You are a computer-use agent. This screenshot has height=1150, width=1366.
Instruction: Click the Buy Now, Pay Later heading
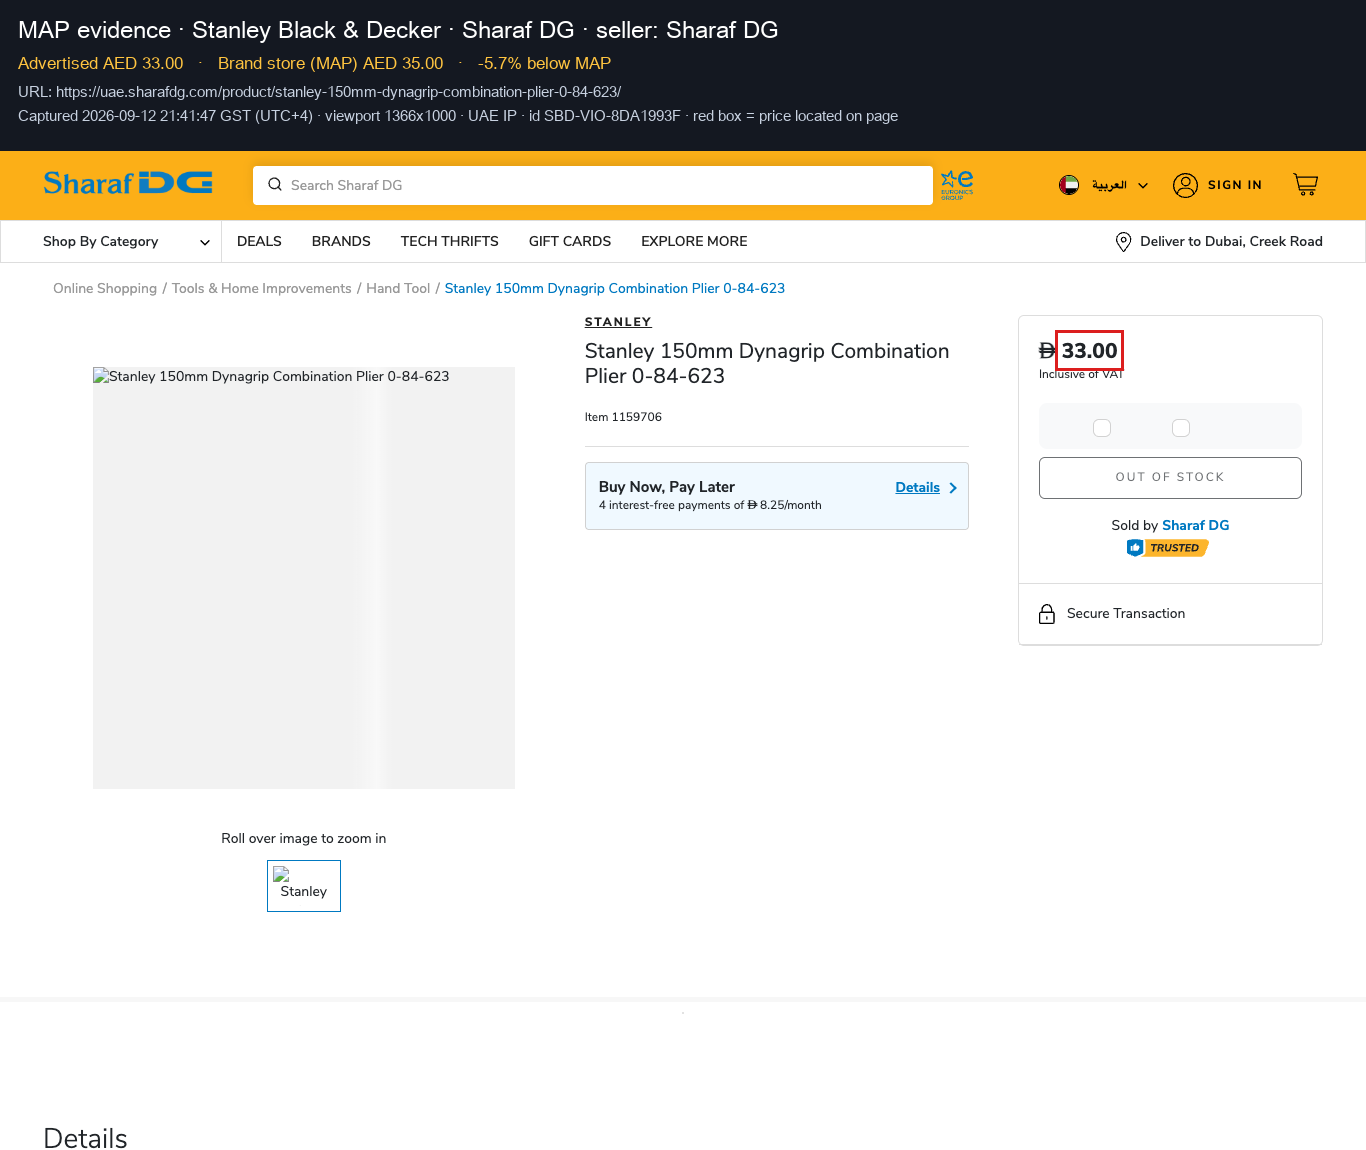click(667, 487)
